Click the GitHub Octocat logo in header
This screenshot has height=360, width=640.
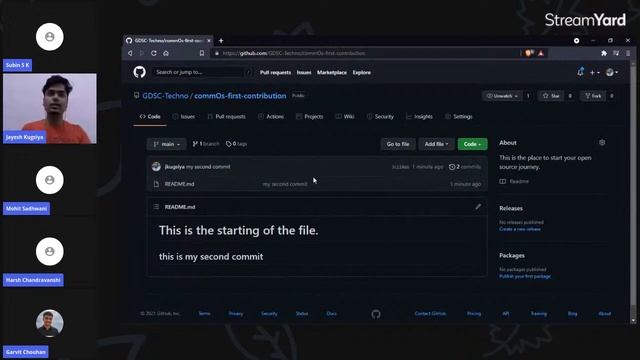click(140, 72)
